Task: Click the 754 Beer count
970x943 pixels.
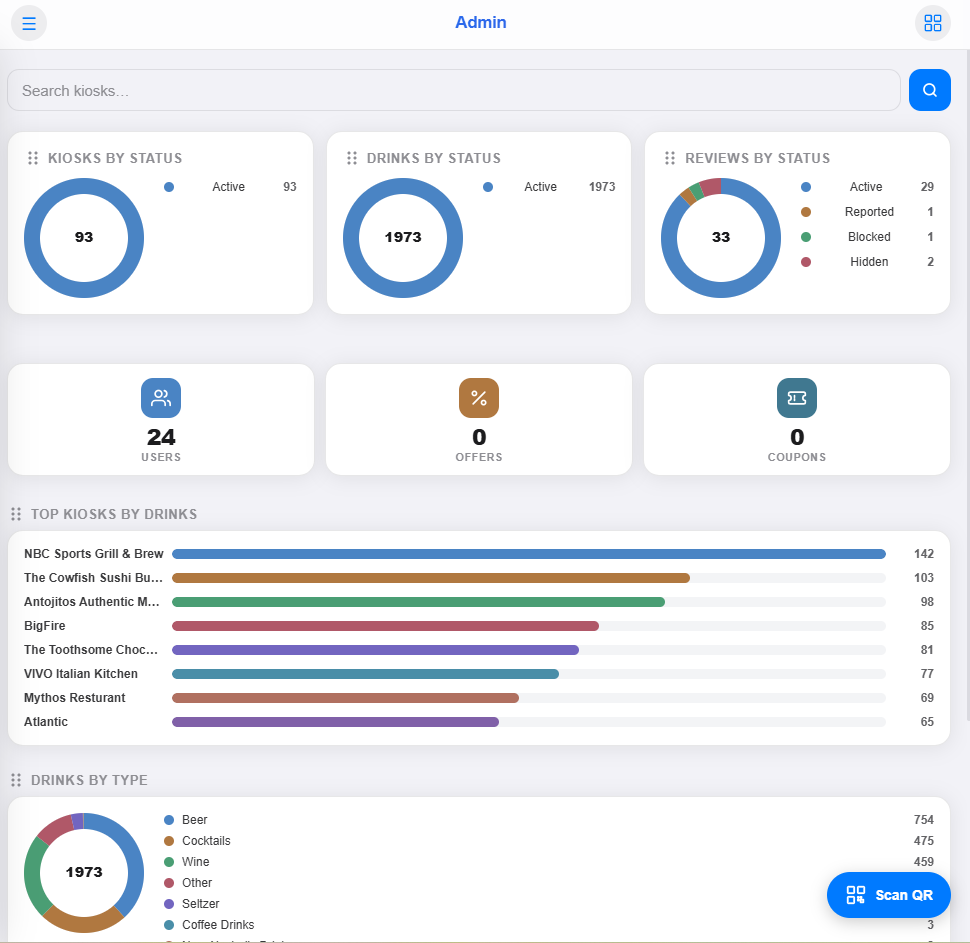Action: pyautogui.click(x=924, y=820)
